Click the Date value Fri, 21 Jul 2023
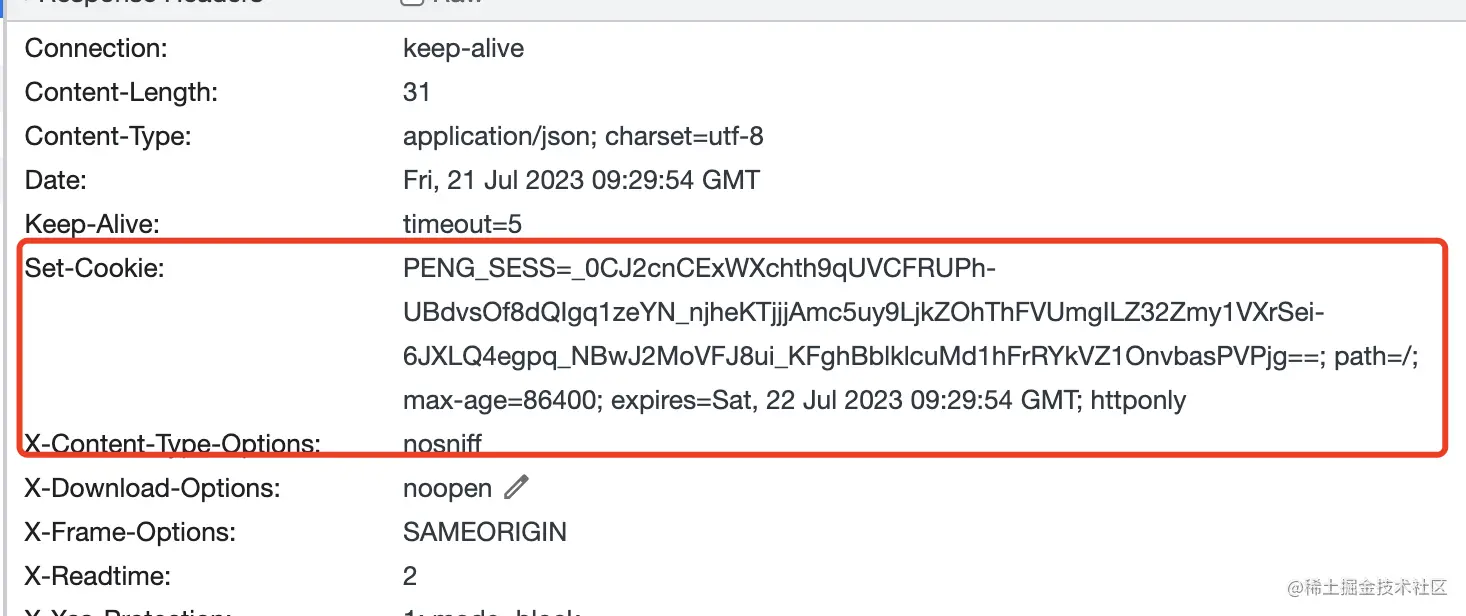This screenshot has width=1466, height=616. pyautogui.click(x=581, y=180)
